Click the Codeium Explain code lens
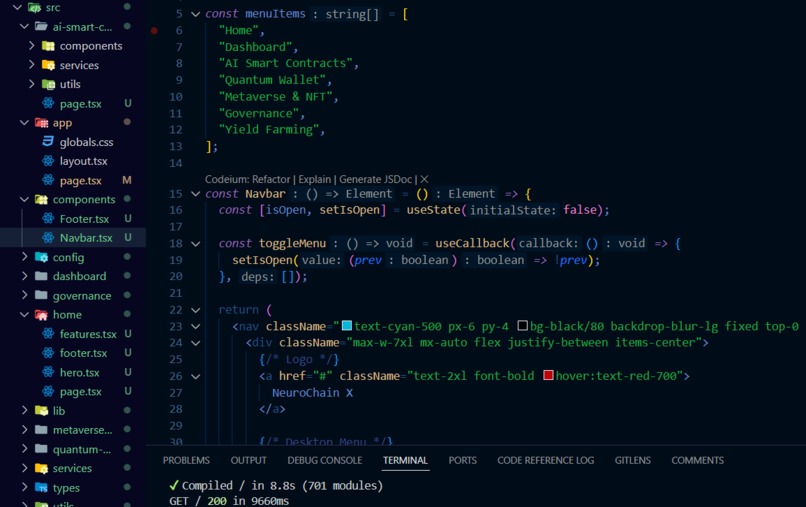806x507 pixels. pos(315,179)
